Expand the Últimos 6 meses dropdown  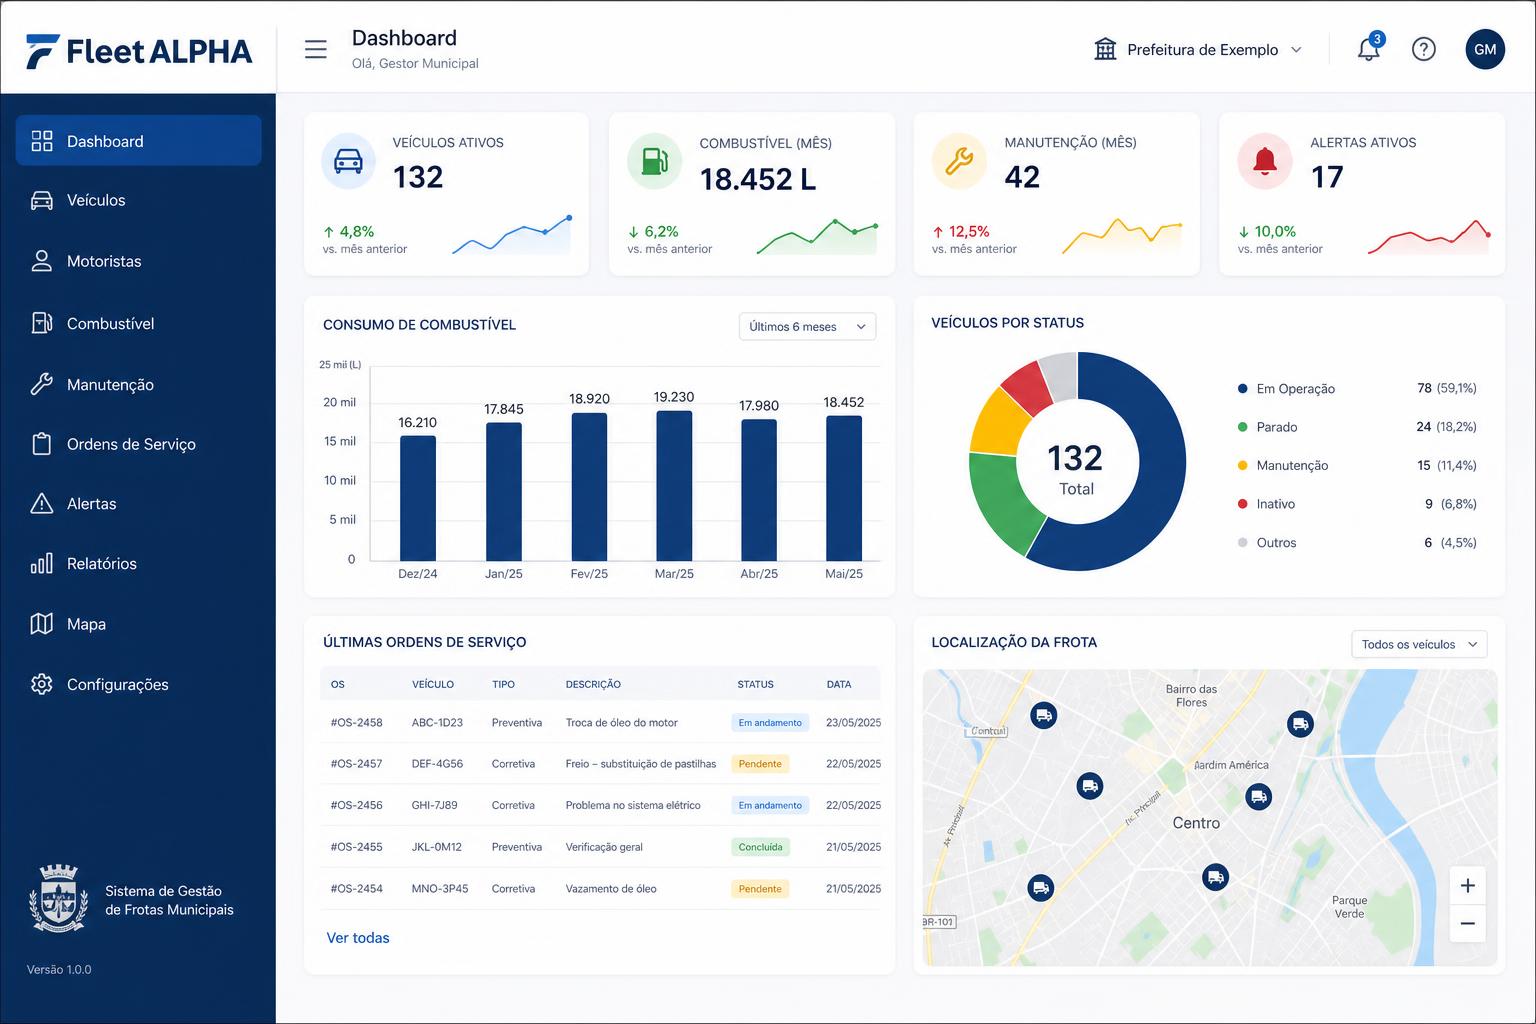pos(807,327)
